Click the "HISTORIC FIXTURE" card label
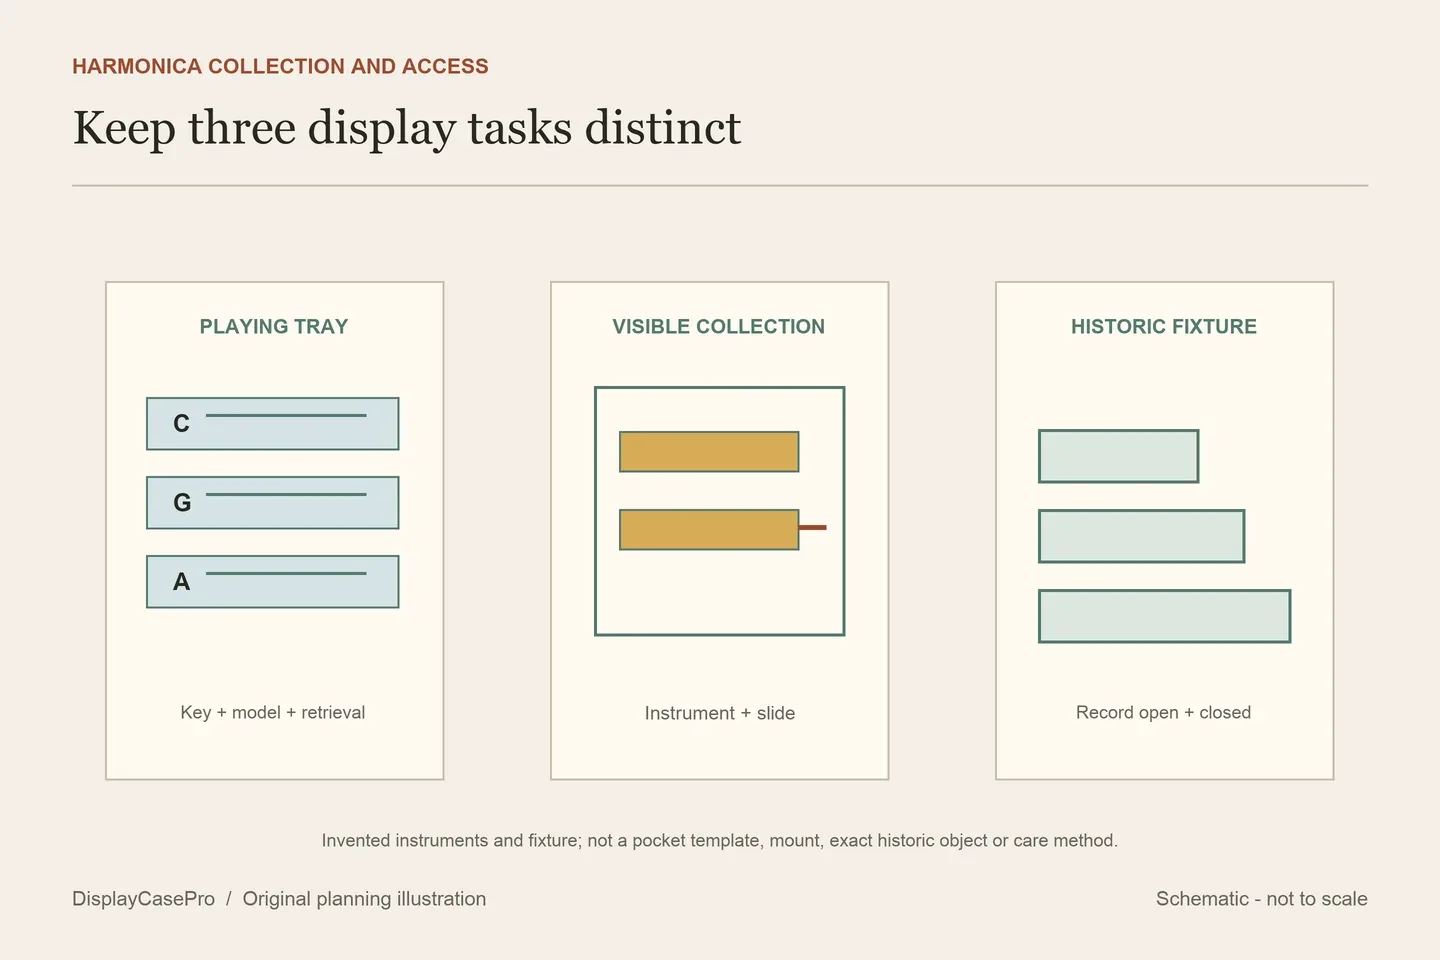This screenshot has height=960, width=1440. point(1164,326)
